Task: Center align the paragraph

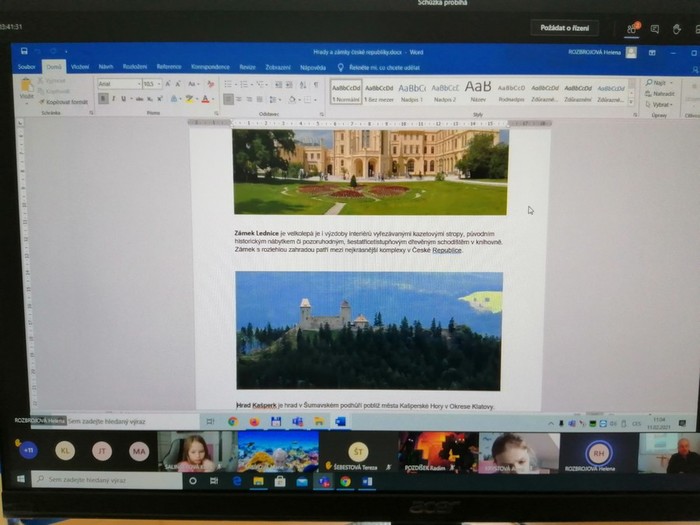Action: tap(240, 99)
